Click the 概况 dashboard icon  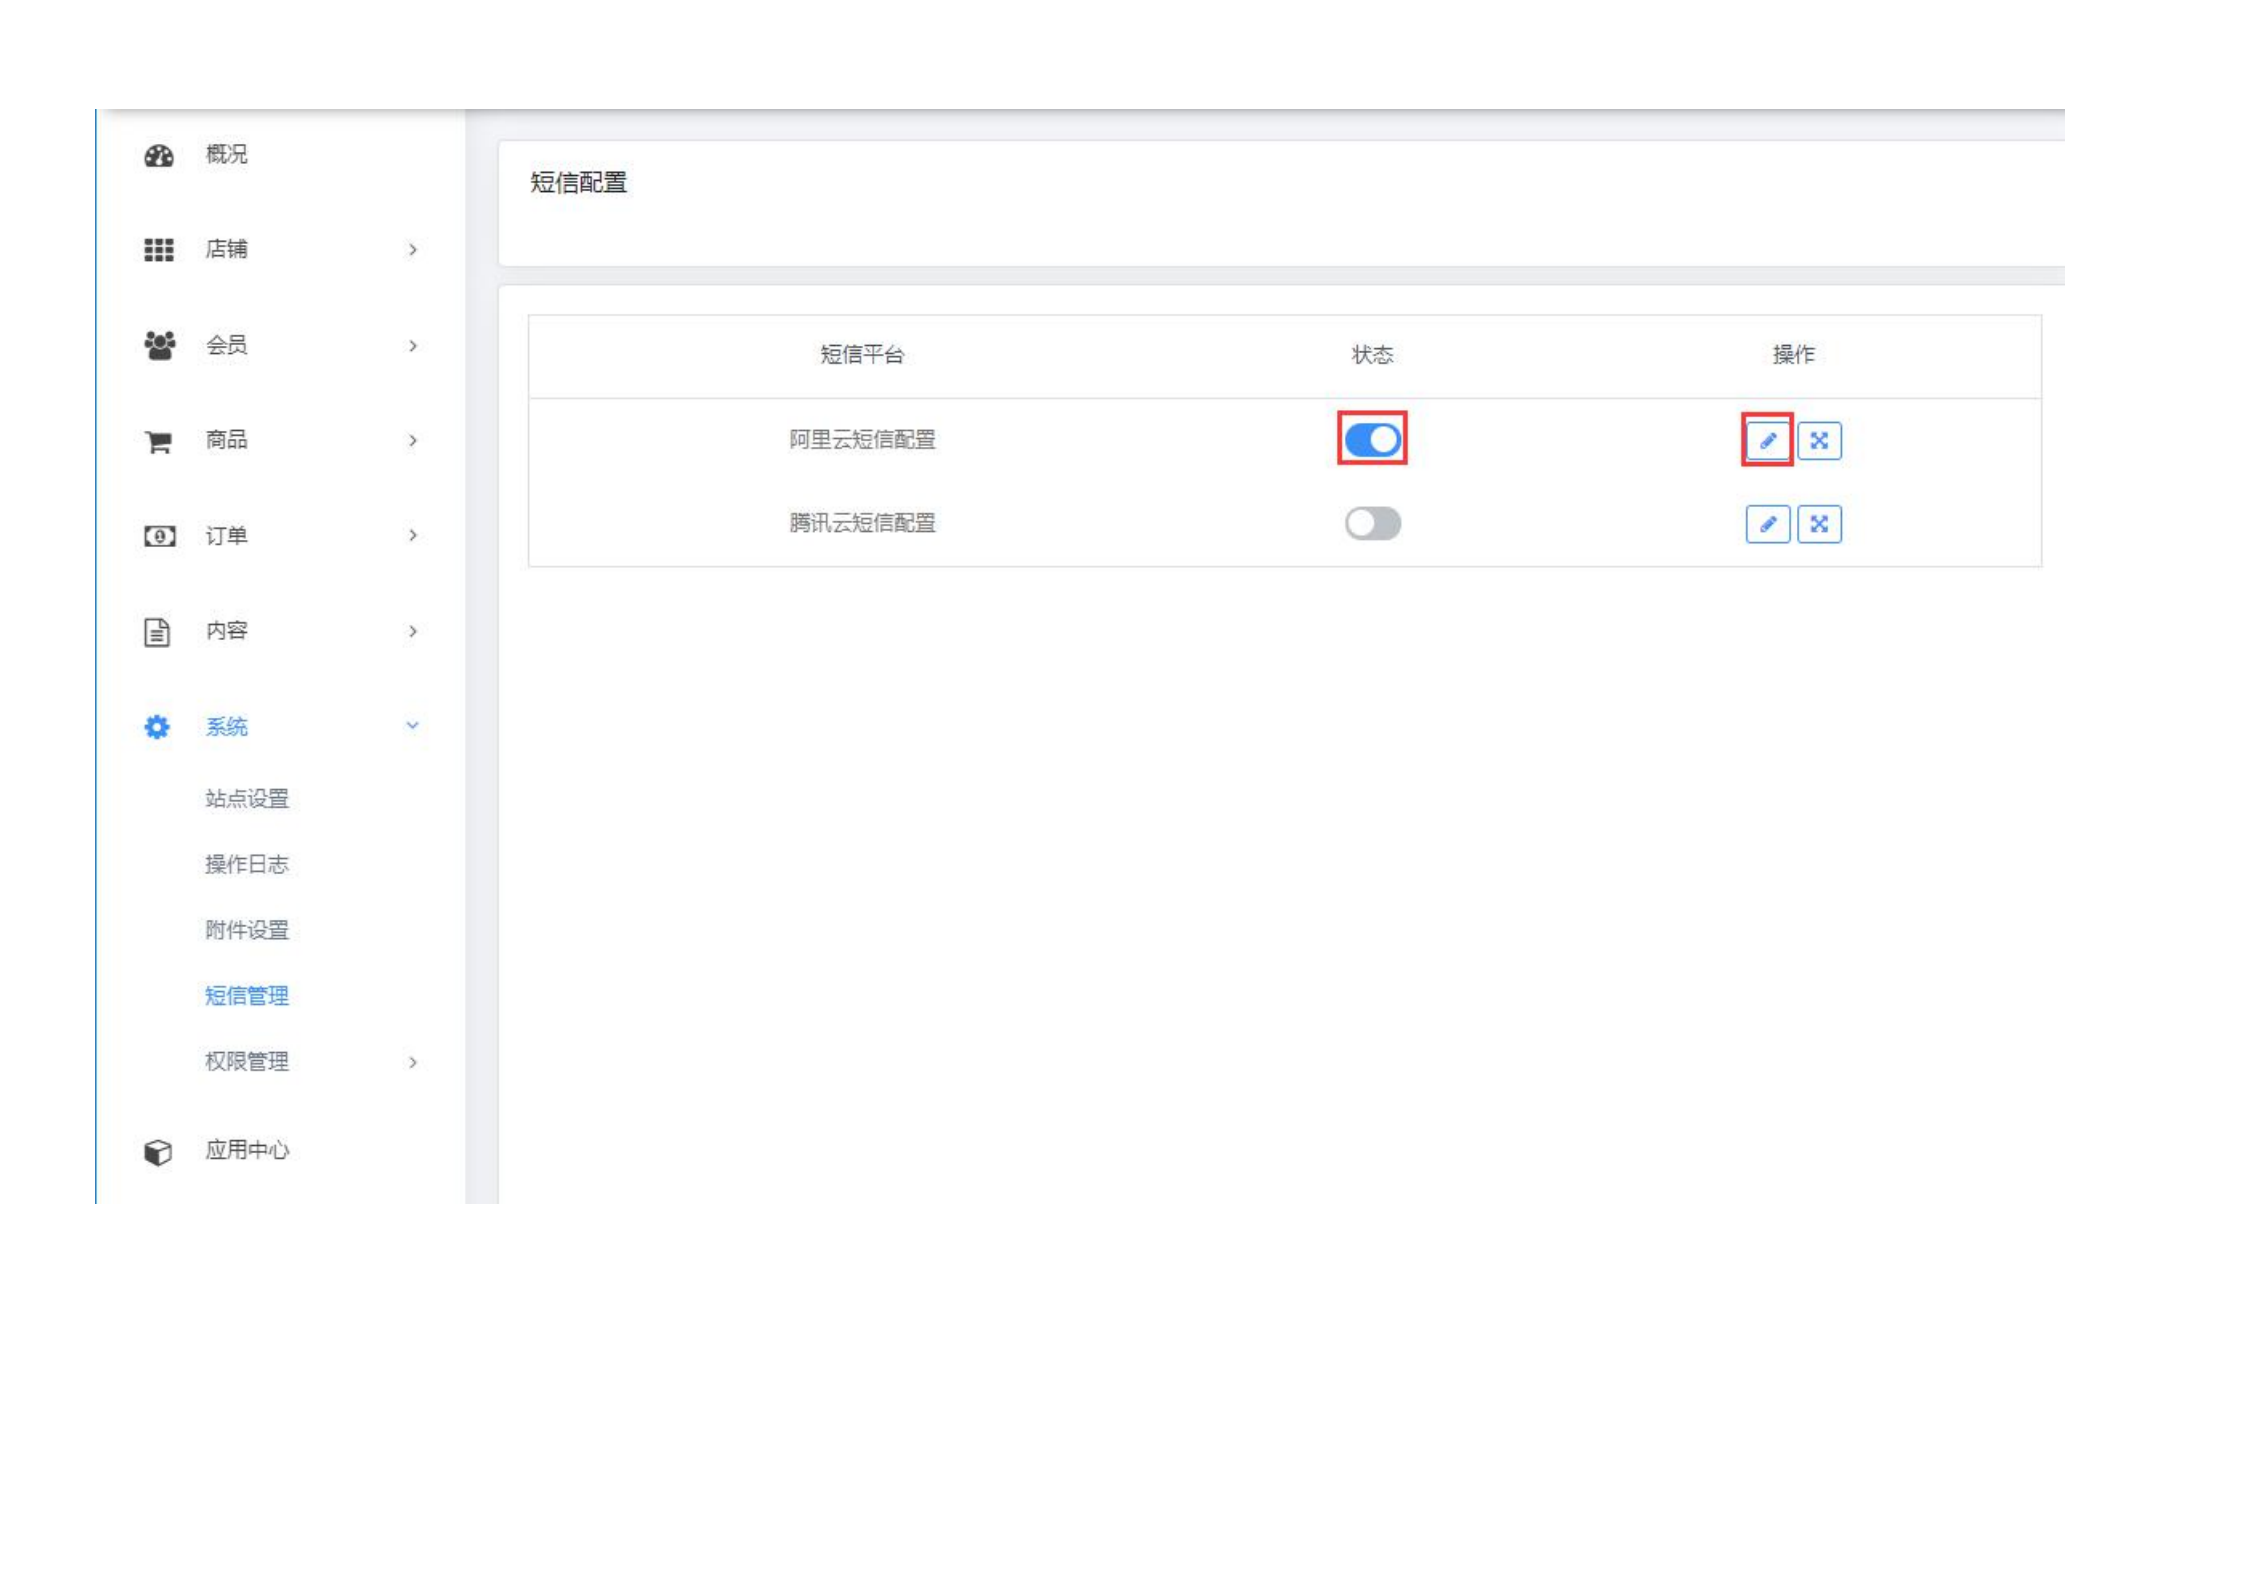tap(159, 155)
